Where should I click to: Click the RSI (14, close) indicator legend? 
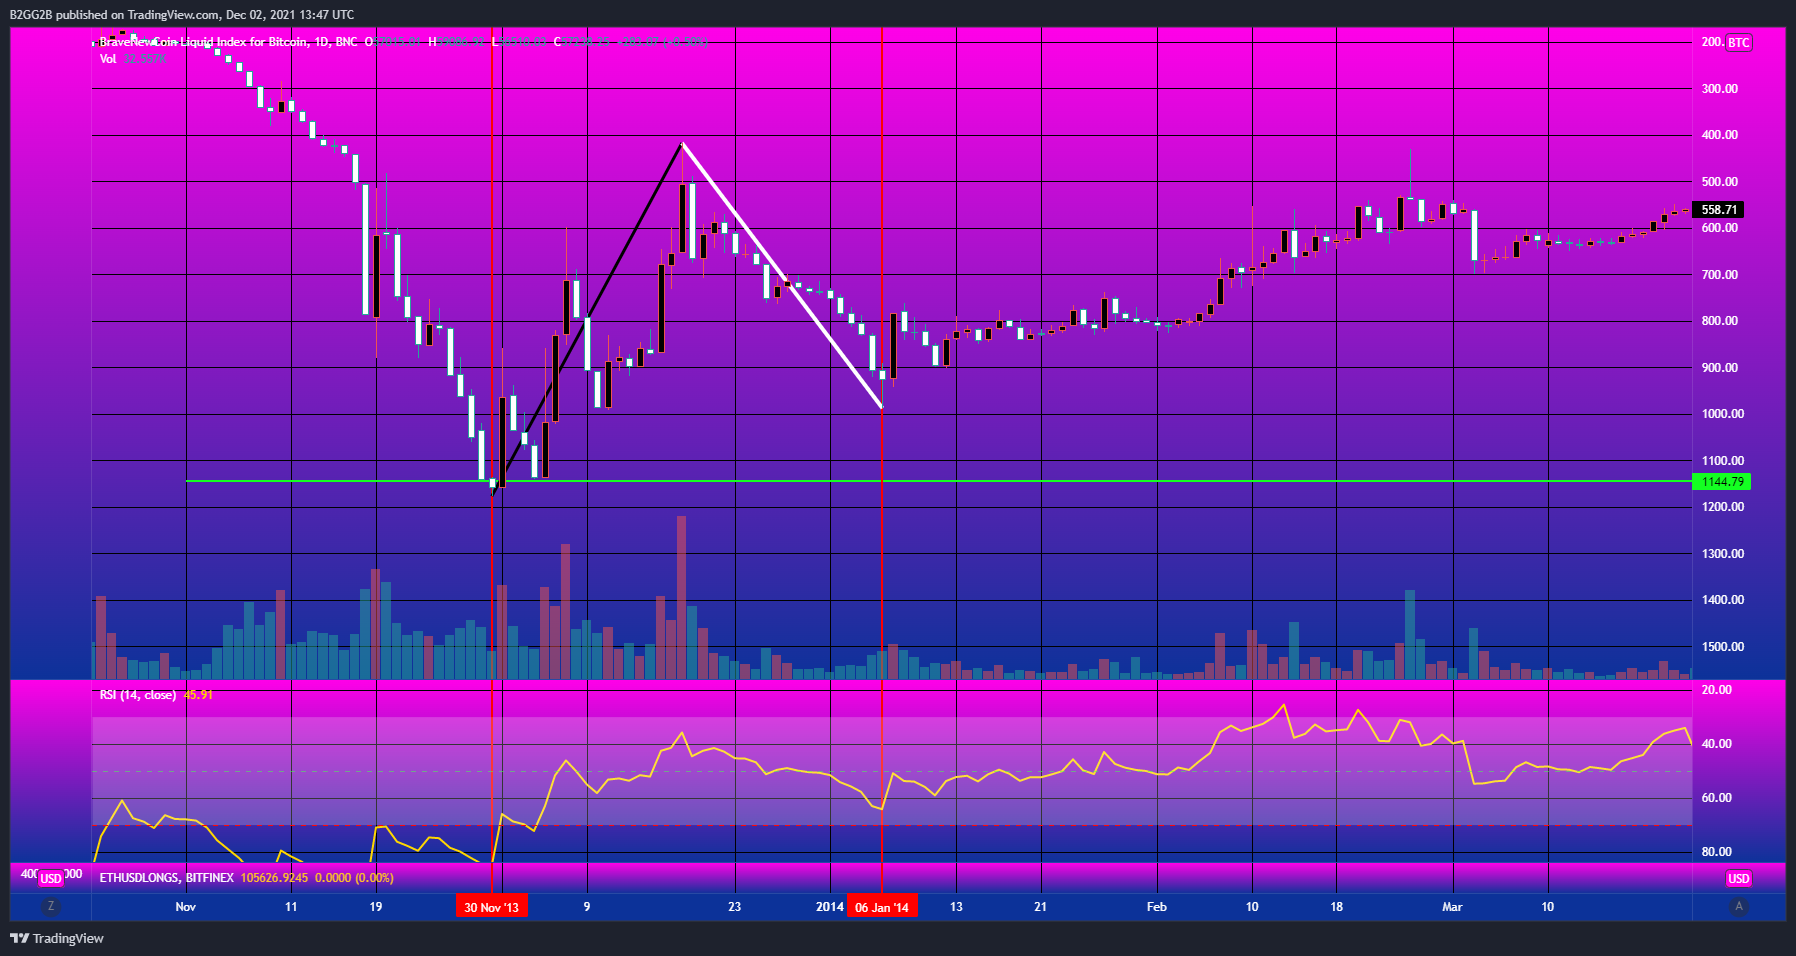[138, 695]
